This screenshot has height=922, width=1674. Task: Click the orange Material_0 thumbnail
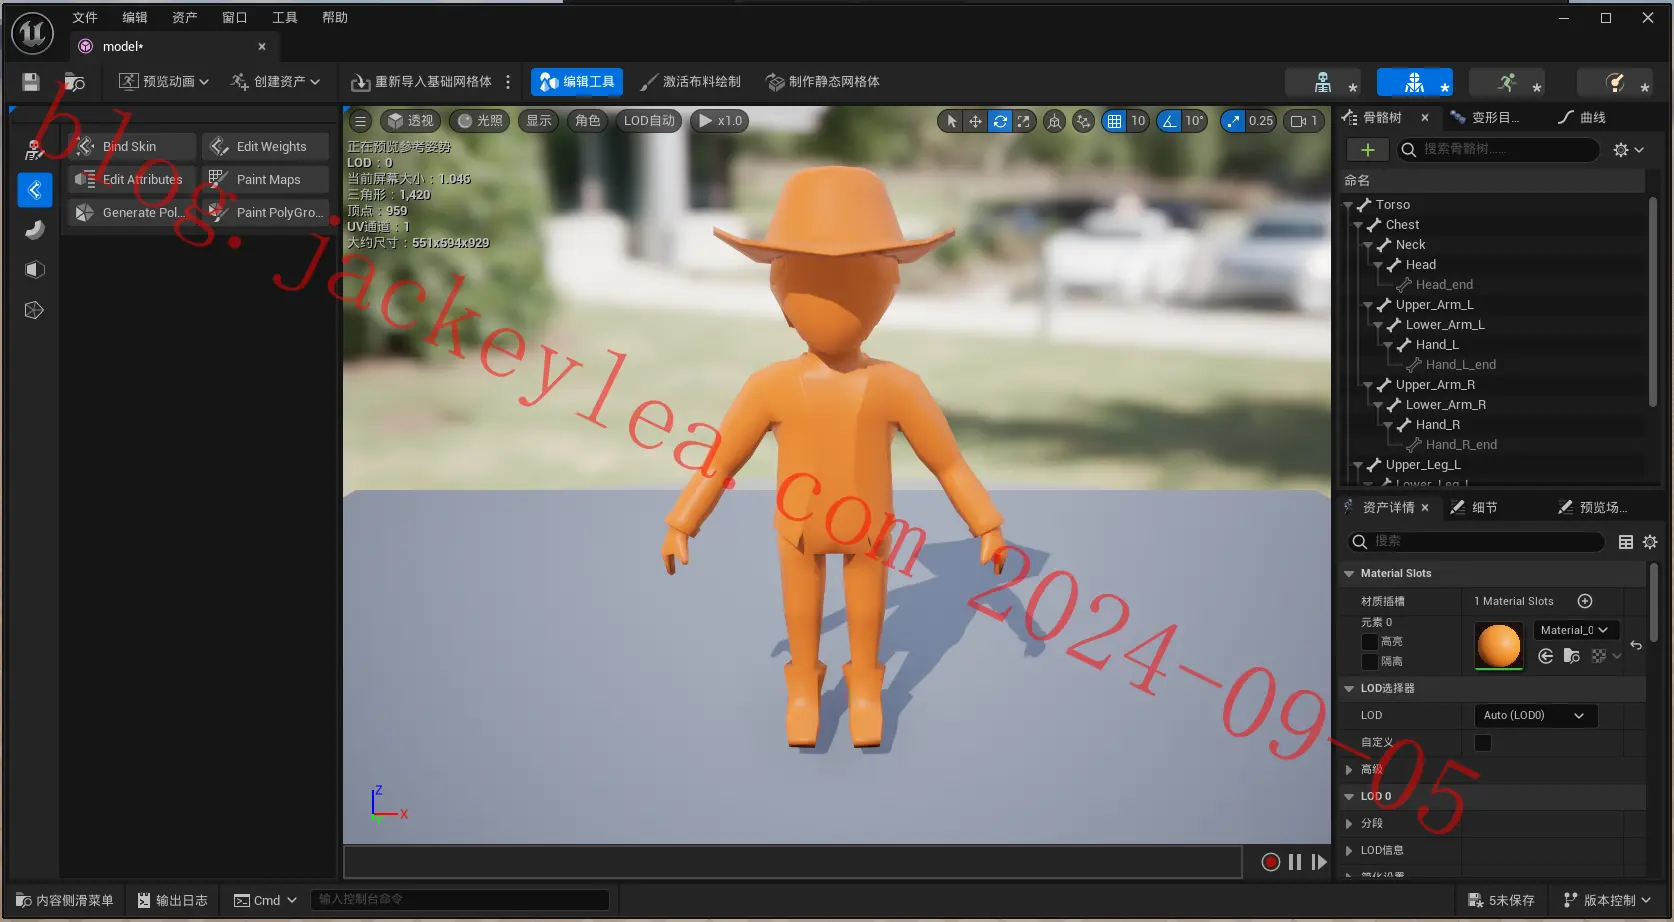(x=1499, y=645)
